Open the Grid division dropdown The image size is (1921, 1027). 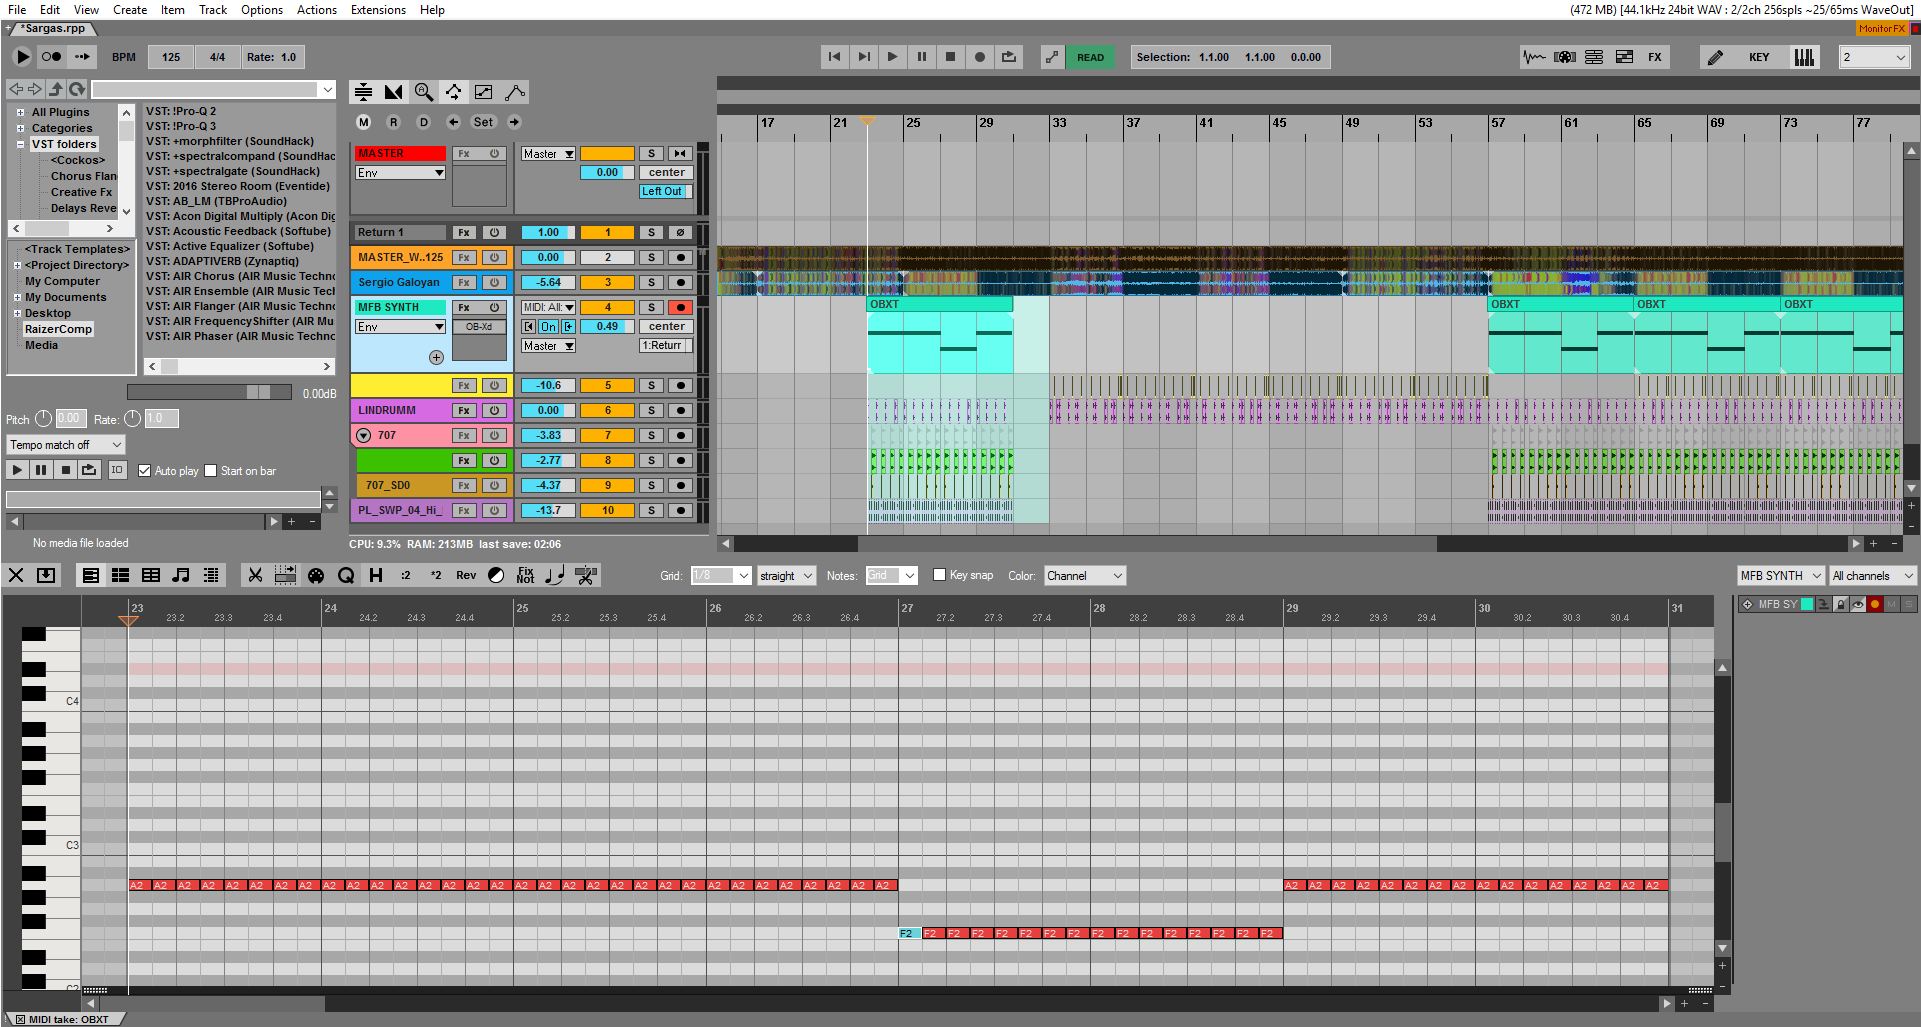tap(720, 576)
